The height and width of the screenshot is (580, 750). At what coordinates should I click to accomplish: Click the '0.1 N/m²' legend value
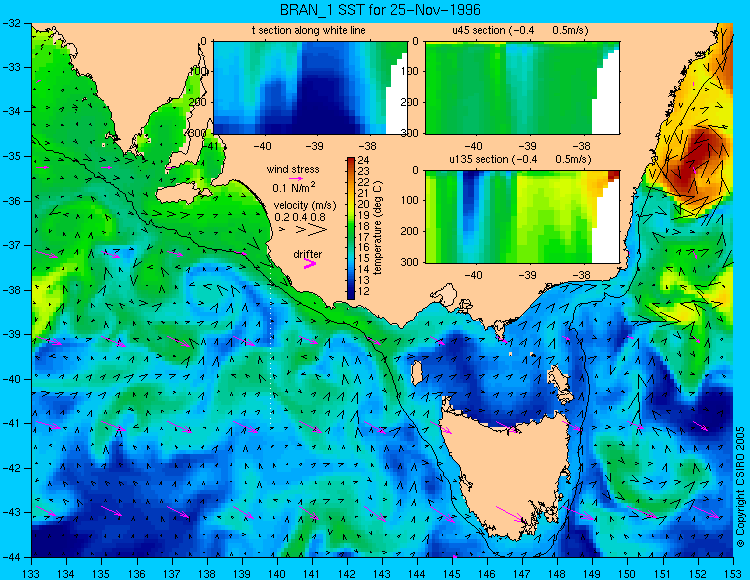(x=294, y=187)
